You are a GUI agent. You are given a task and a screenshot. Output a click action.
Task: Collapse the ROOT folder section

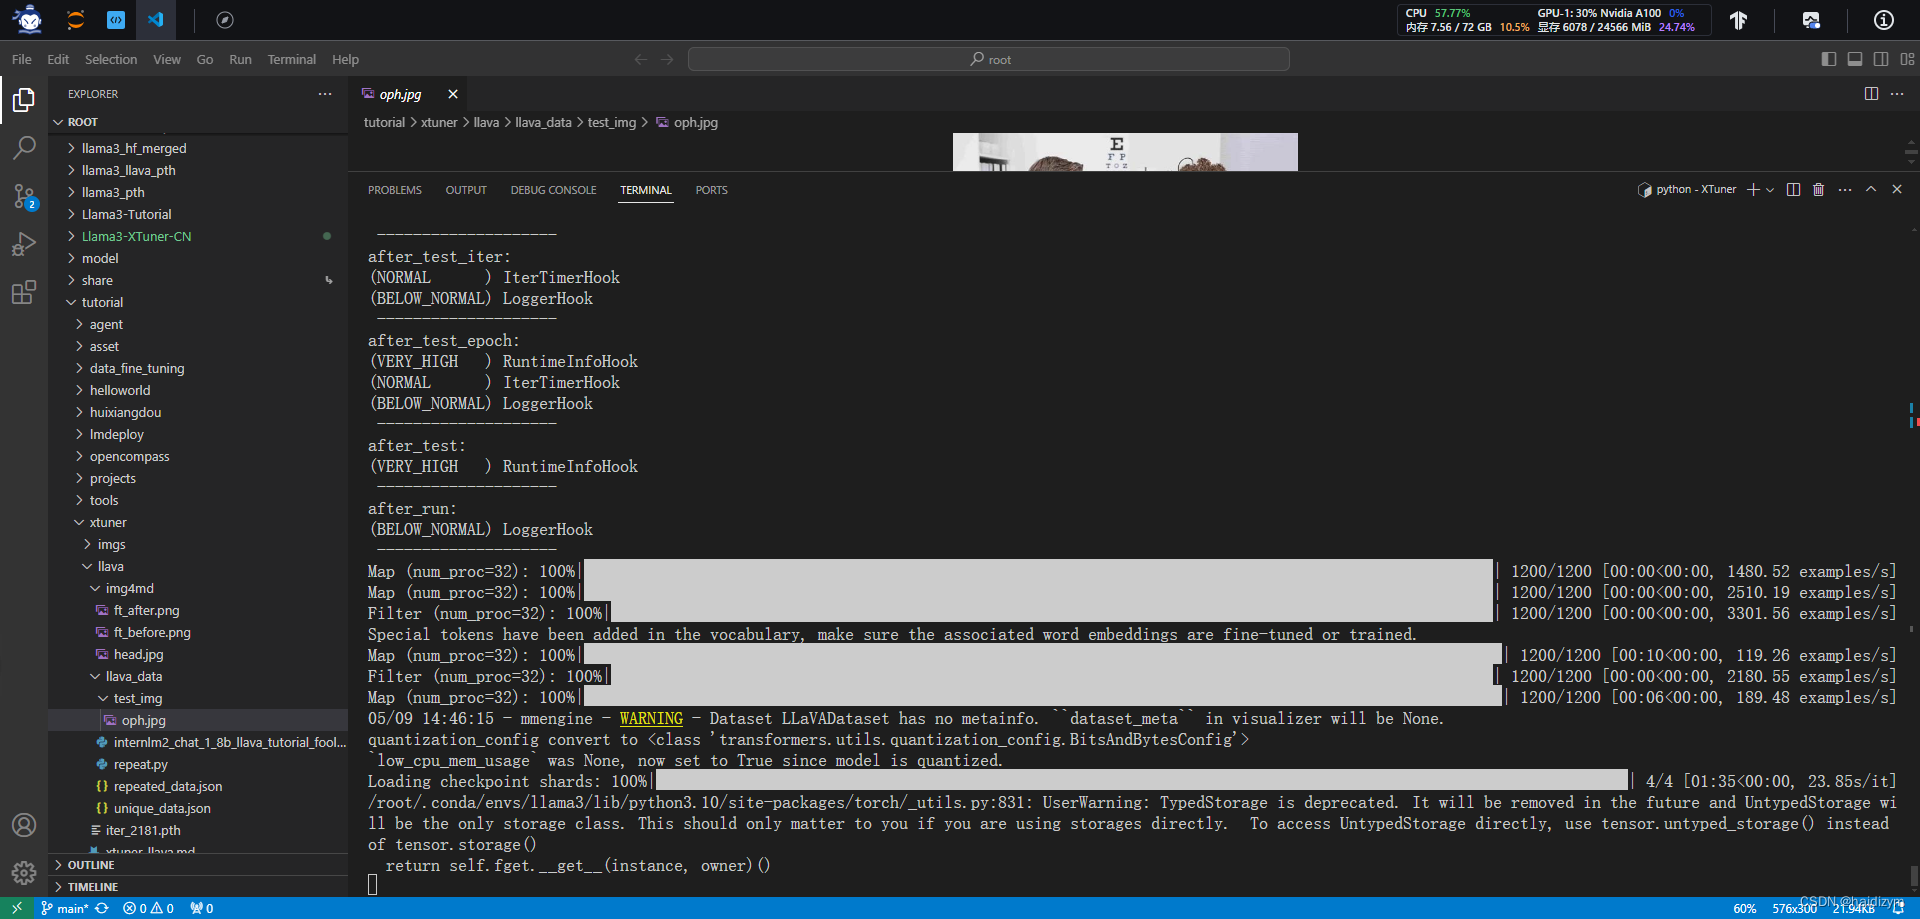(x=198, y=122)
